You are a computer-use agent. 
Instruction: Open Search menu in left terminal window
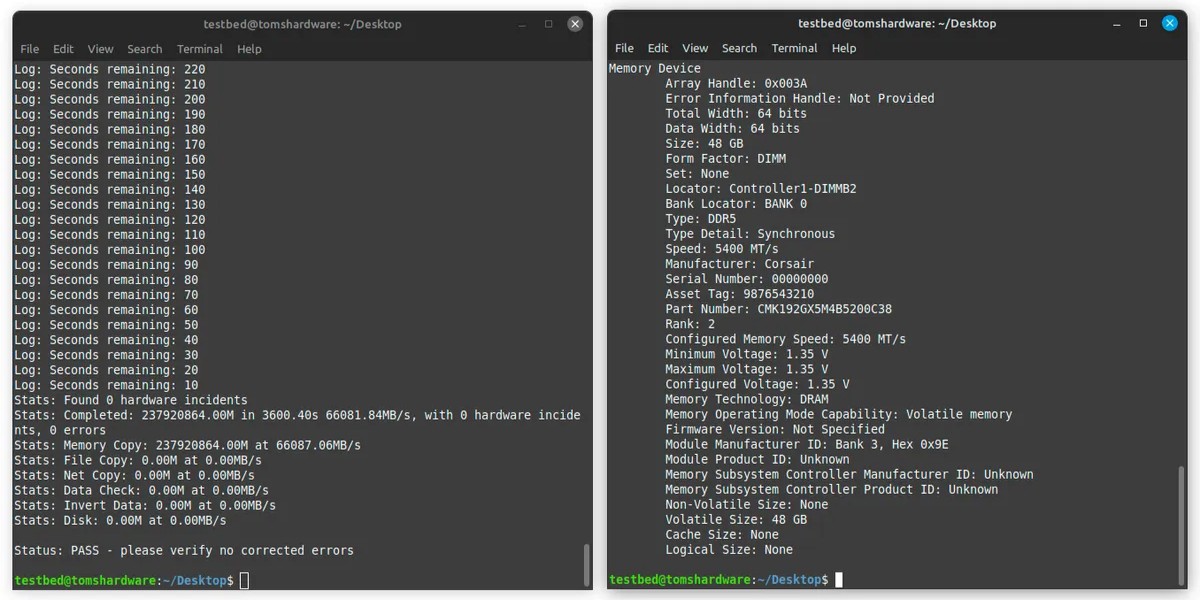coord(144,49)
